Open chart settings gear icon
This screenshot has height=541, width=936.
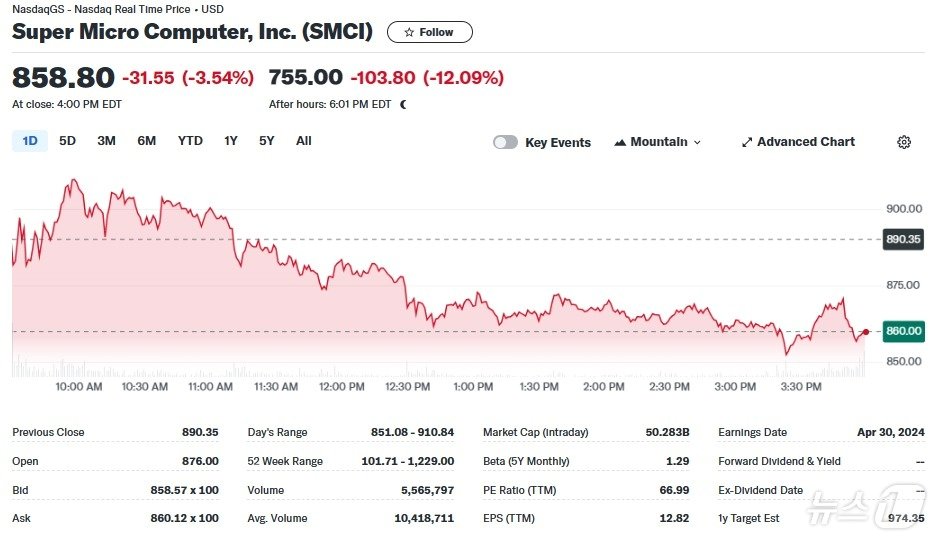pos(904,142)
